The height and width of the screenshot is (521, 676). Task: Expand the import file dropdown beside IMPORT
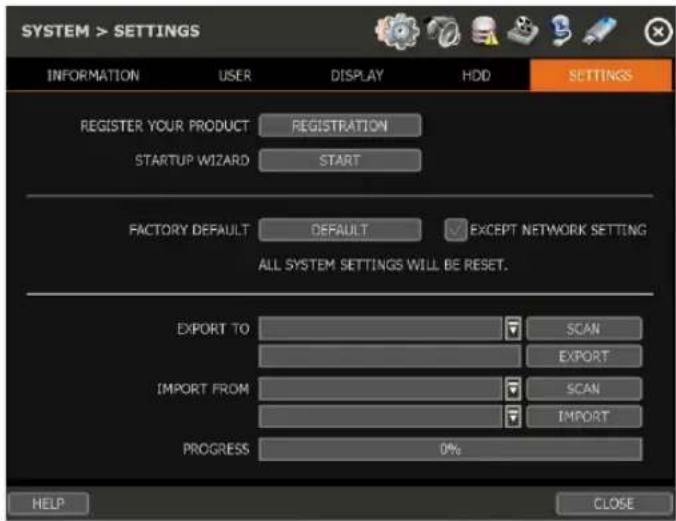[513, 417]
